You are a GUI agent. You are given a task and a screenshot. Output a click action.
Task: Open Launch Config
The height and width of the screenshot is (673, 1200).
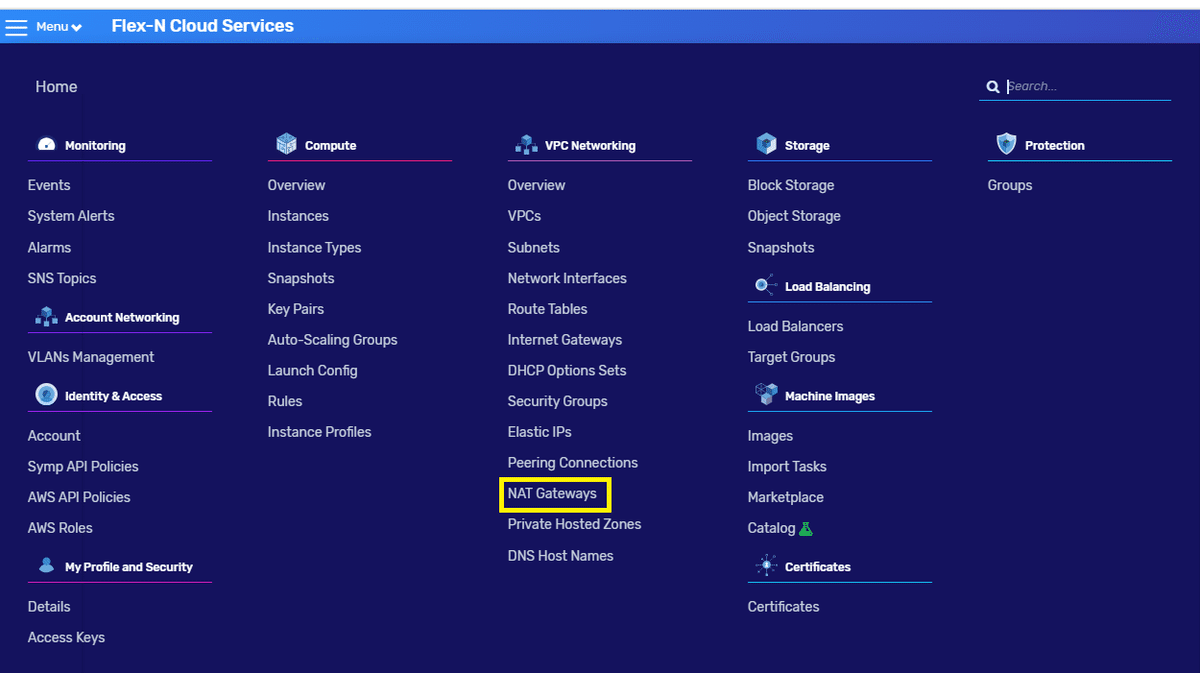tap(312, 370)
